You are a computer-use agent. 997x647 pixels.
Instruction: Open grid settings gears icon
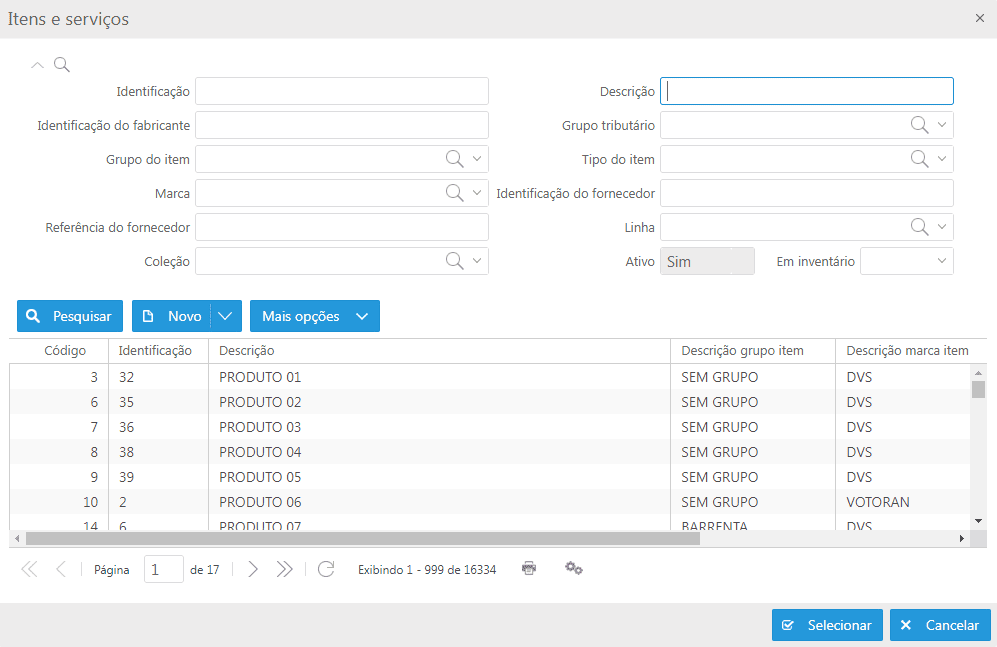574,568
